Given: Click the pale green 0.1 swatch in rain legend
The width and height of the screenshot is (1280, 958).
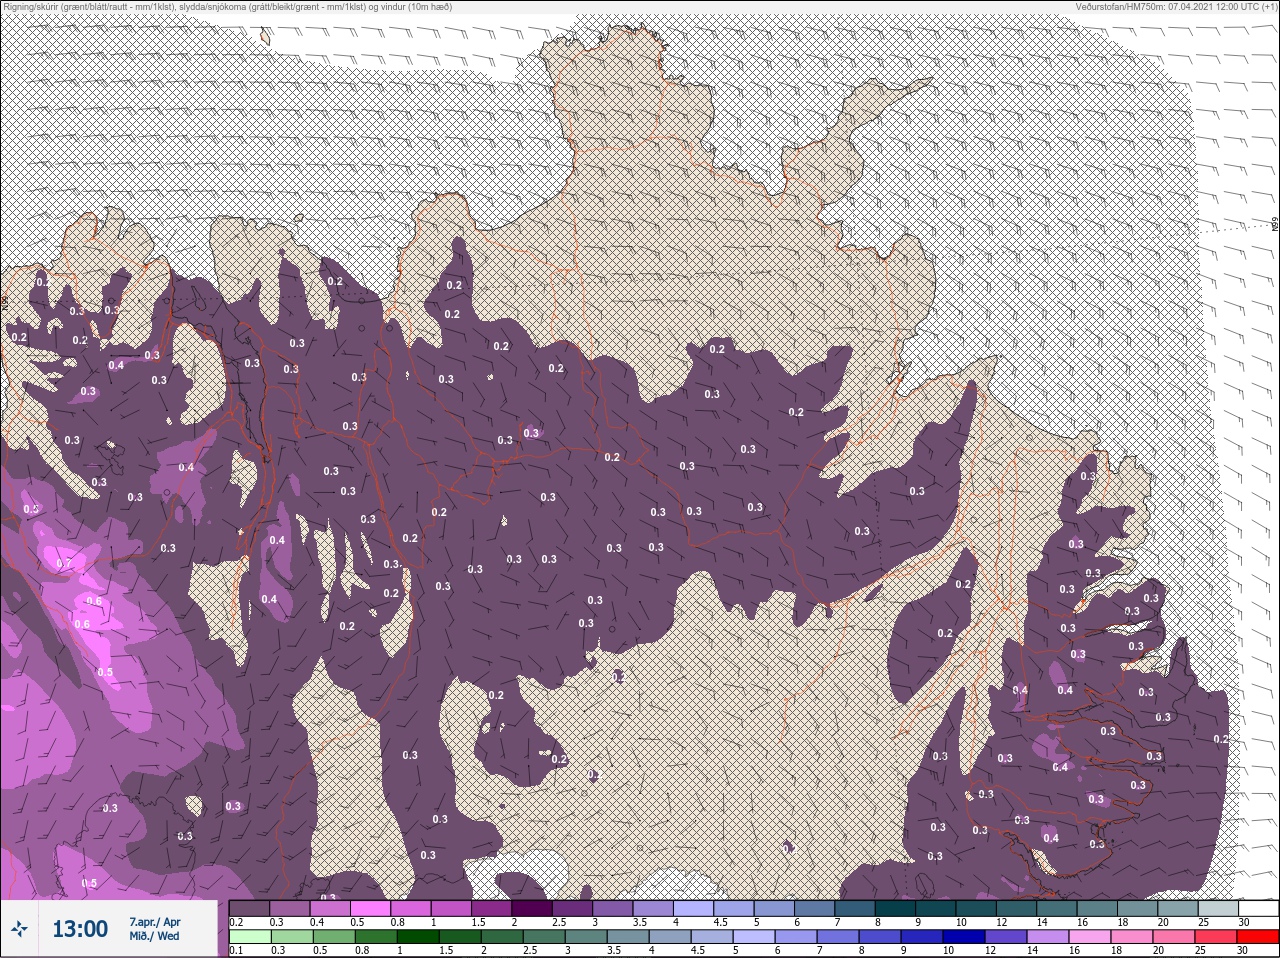Looking at the screenshot, I should (x=249, y=937).
